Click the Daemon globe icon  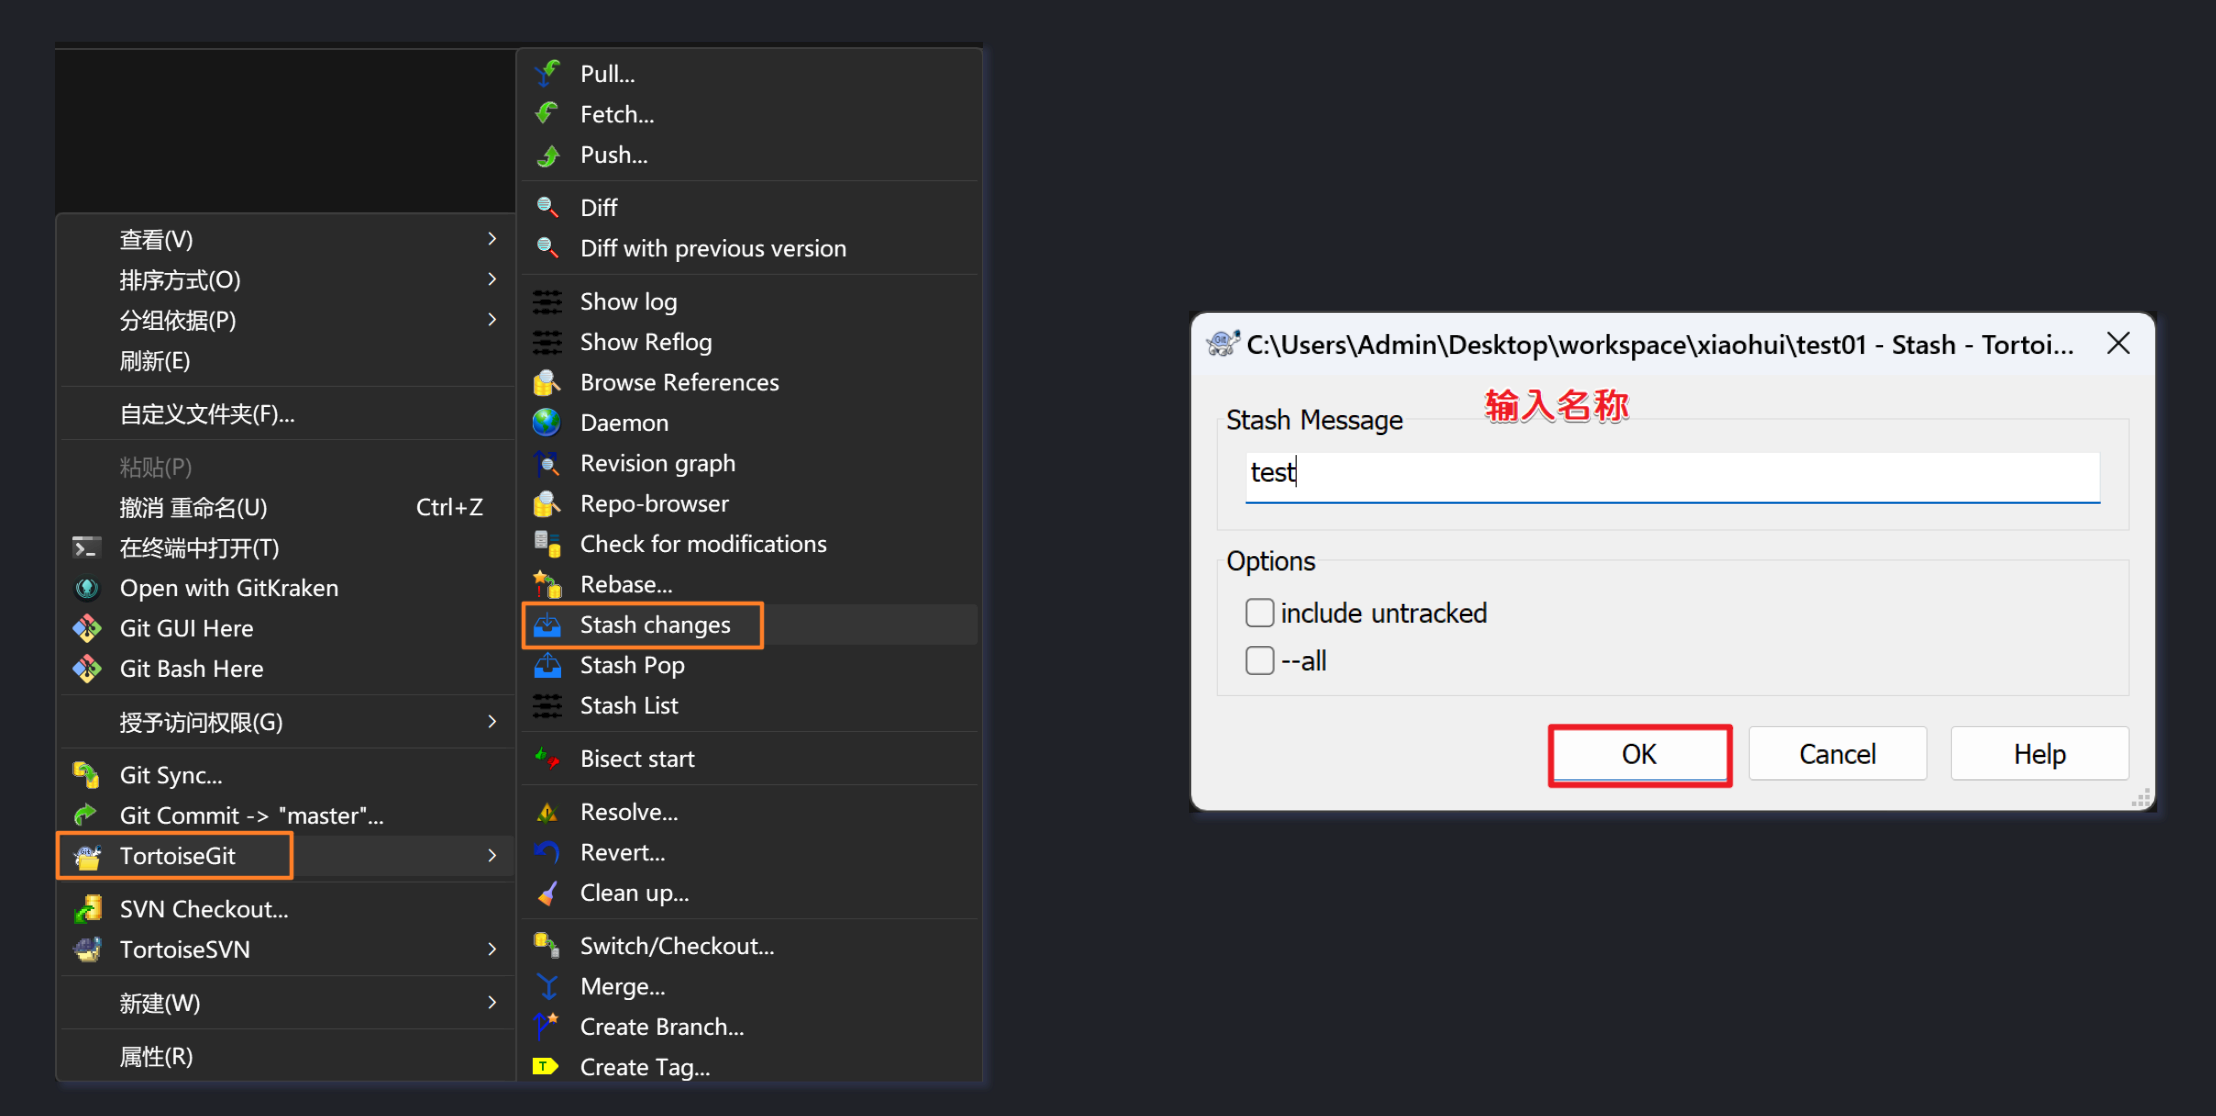click(547, 423)
